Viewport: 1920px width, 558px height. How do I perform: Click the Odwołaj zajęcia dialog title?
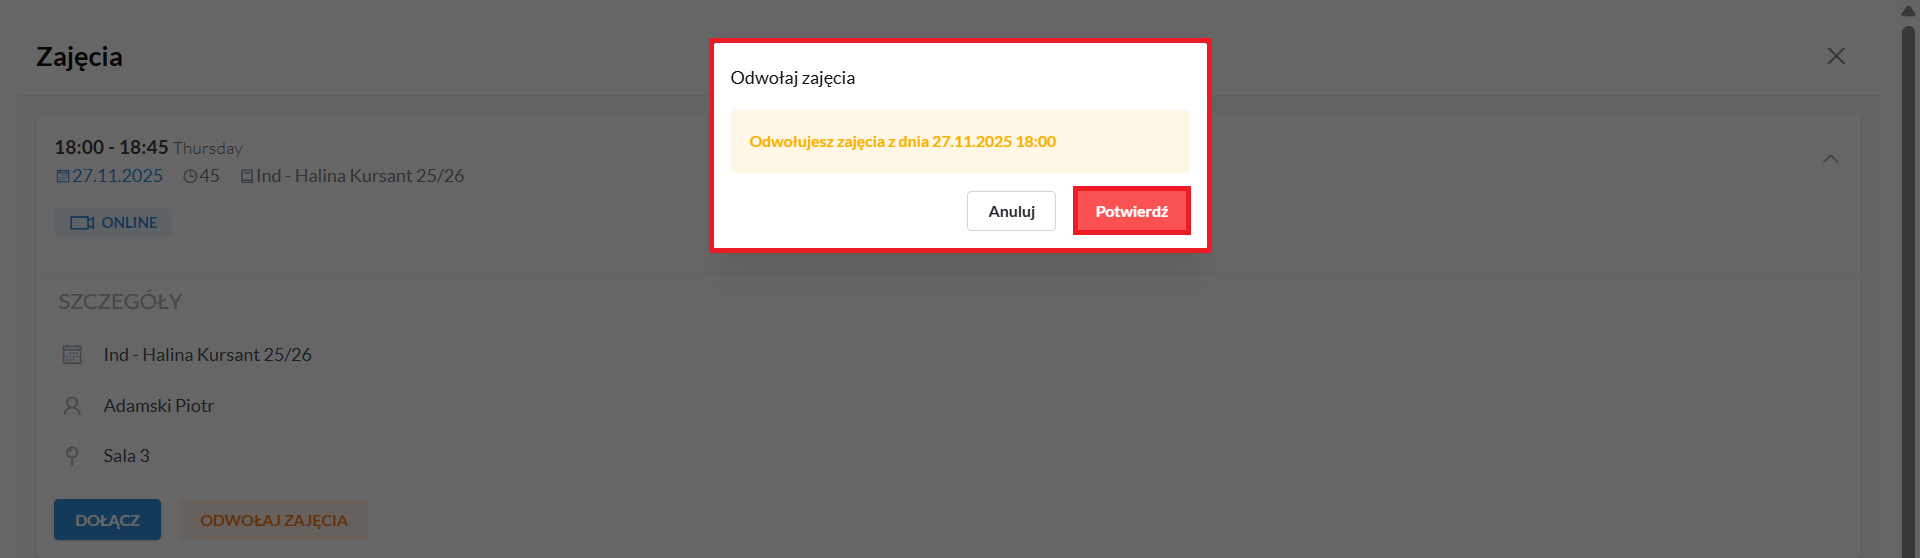[x=792, y=78]
